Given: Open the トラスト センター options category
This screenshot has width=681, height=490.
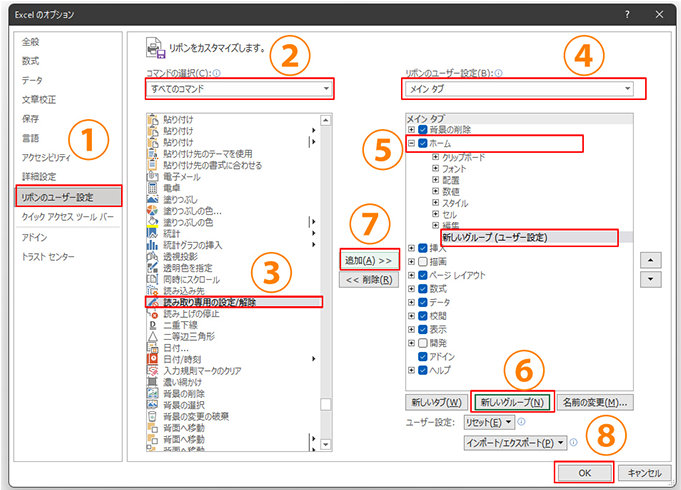Looking at the screenshot, I should coord(48,257).
